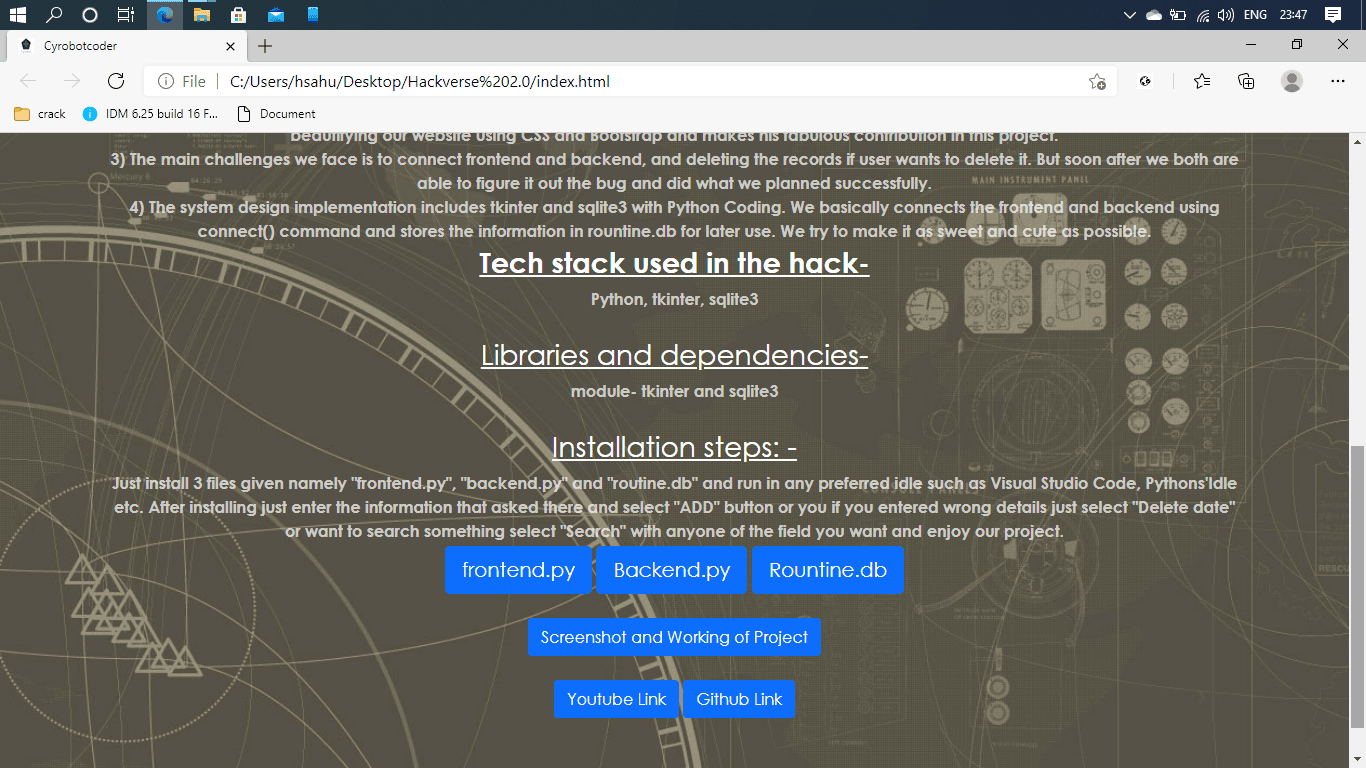Click text module- tkinter and sqlite3
The image size is (1366, 768).
674,391
